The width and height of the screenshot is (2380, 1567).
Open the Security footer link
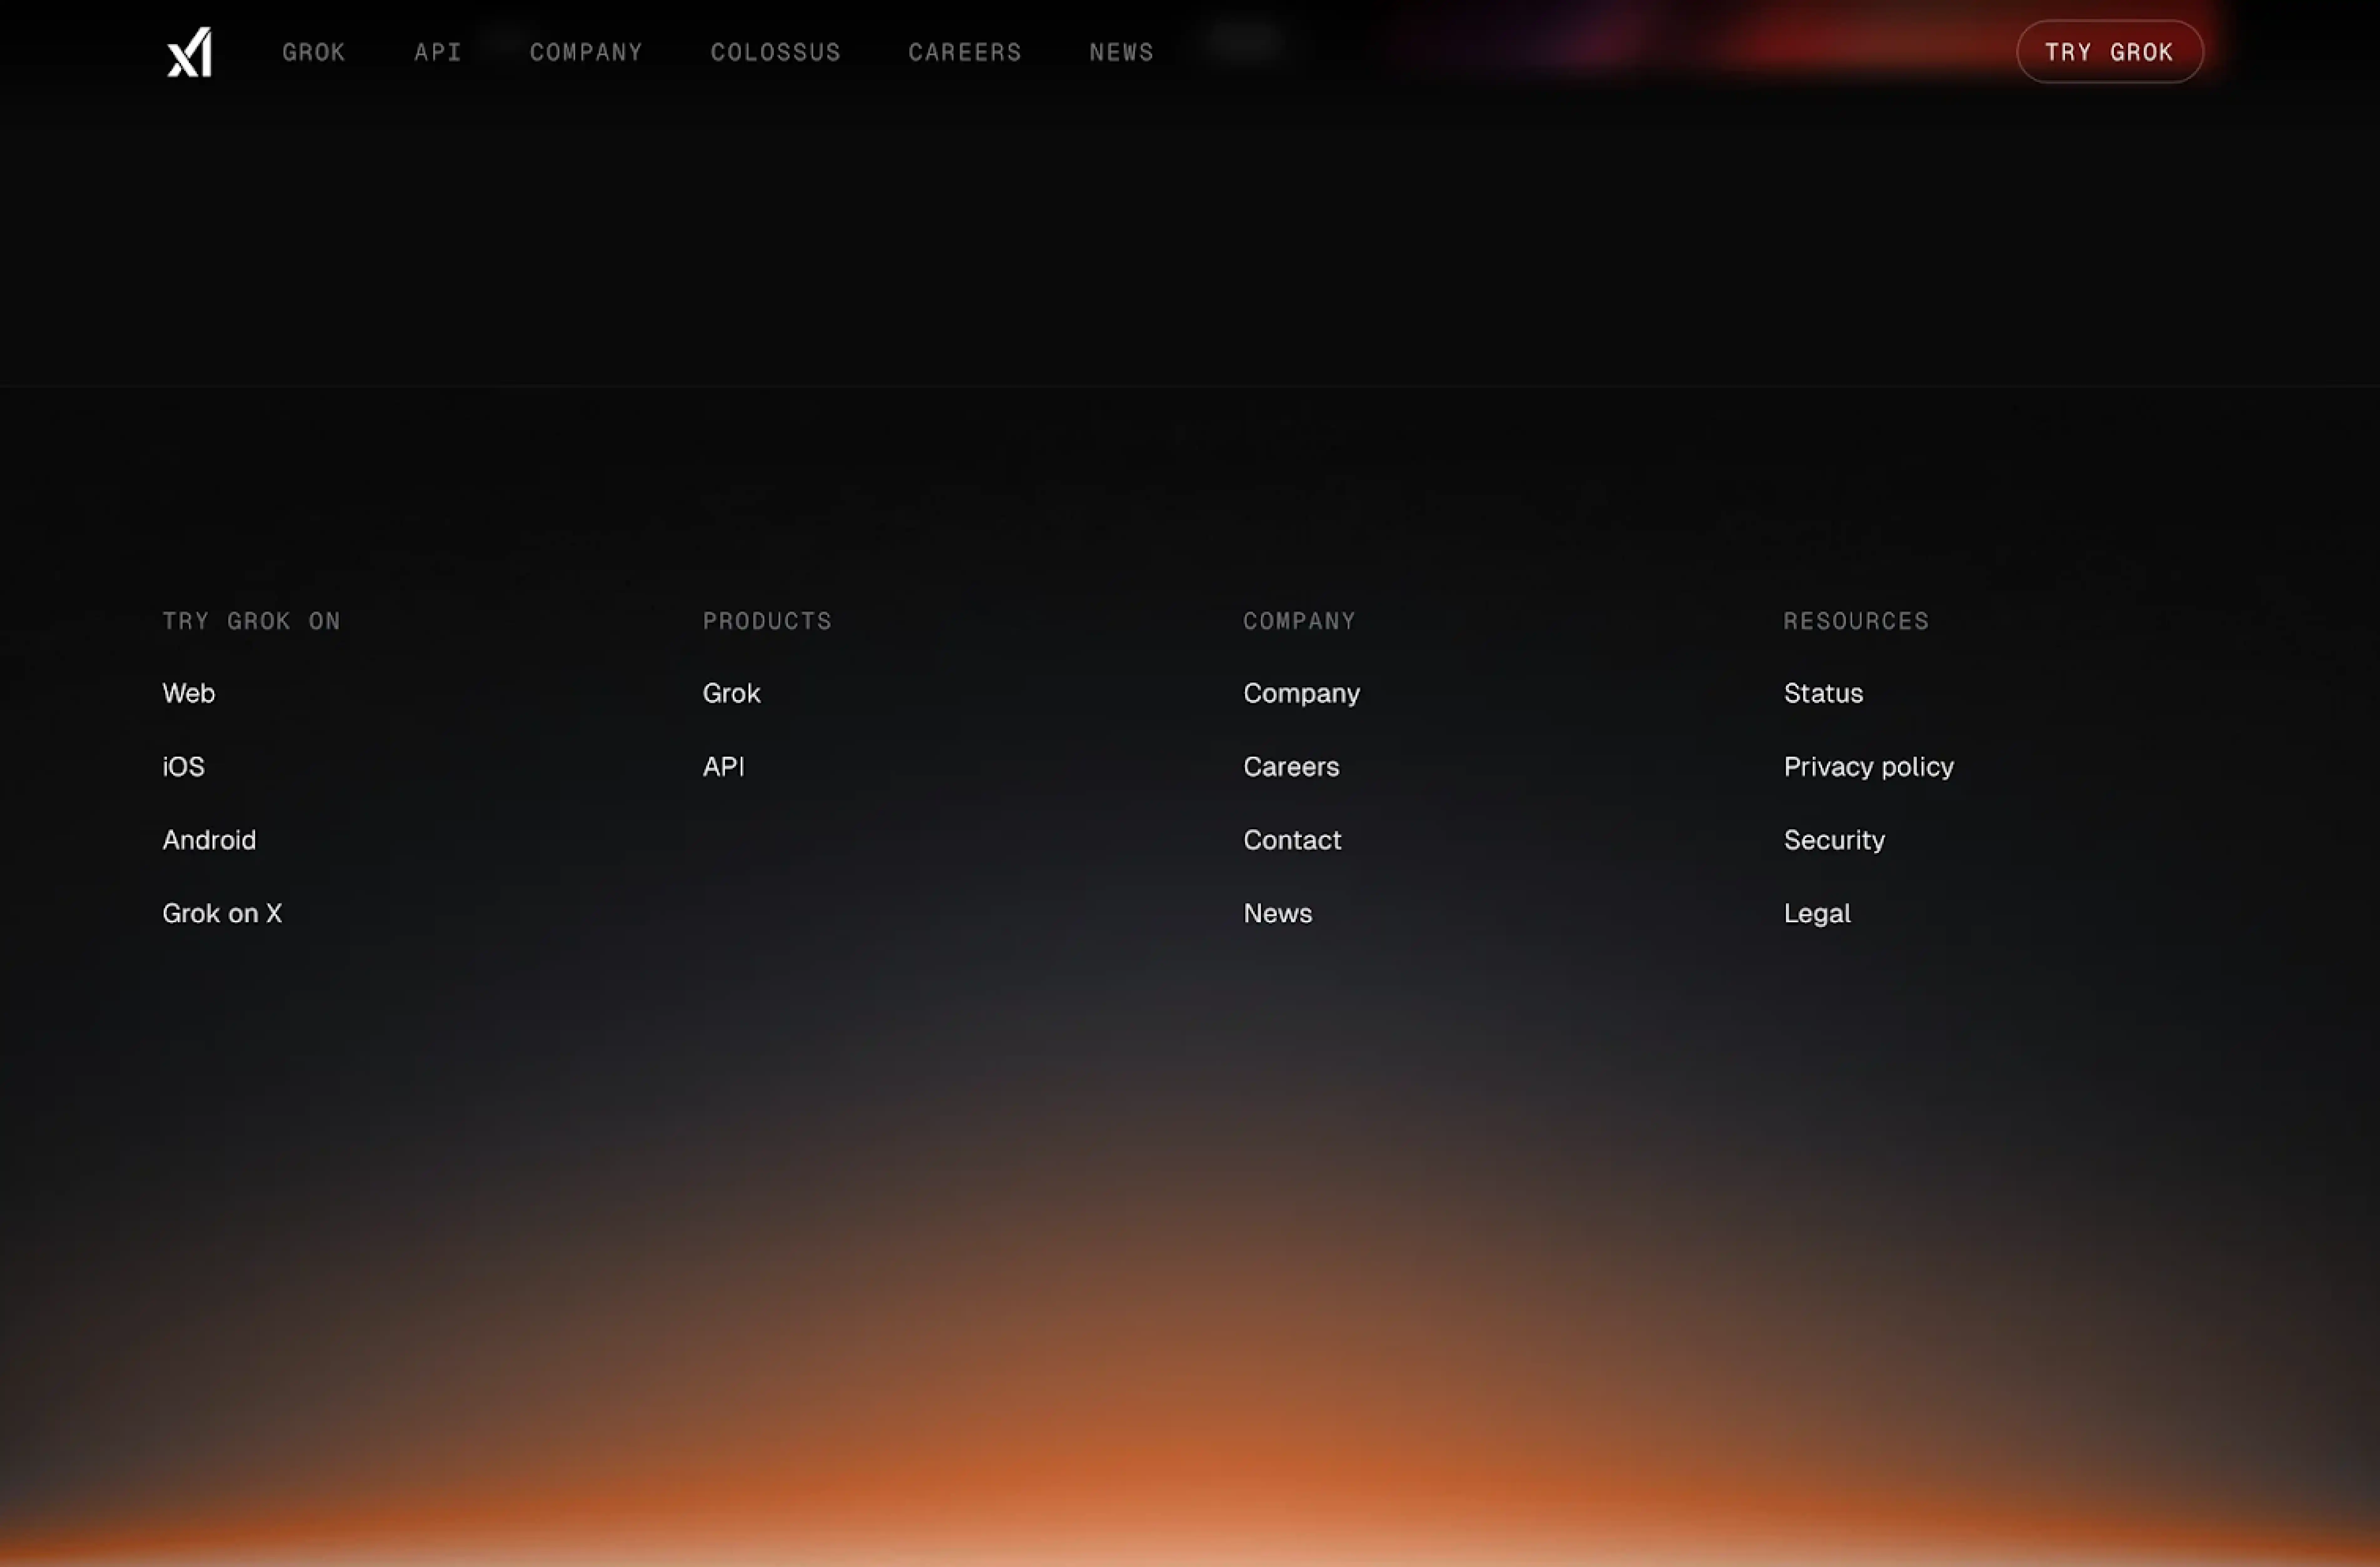(1834, 840)
